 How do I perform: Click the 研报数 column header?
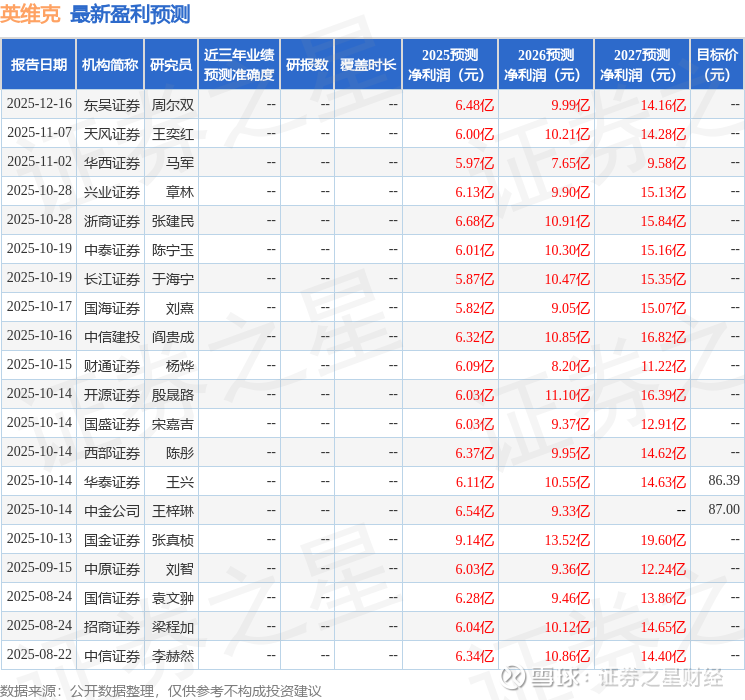(307, 65)
